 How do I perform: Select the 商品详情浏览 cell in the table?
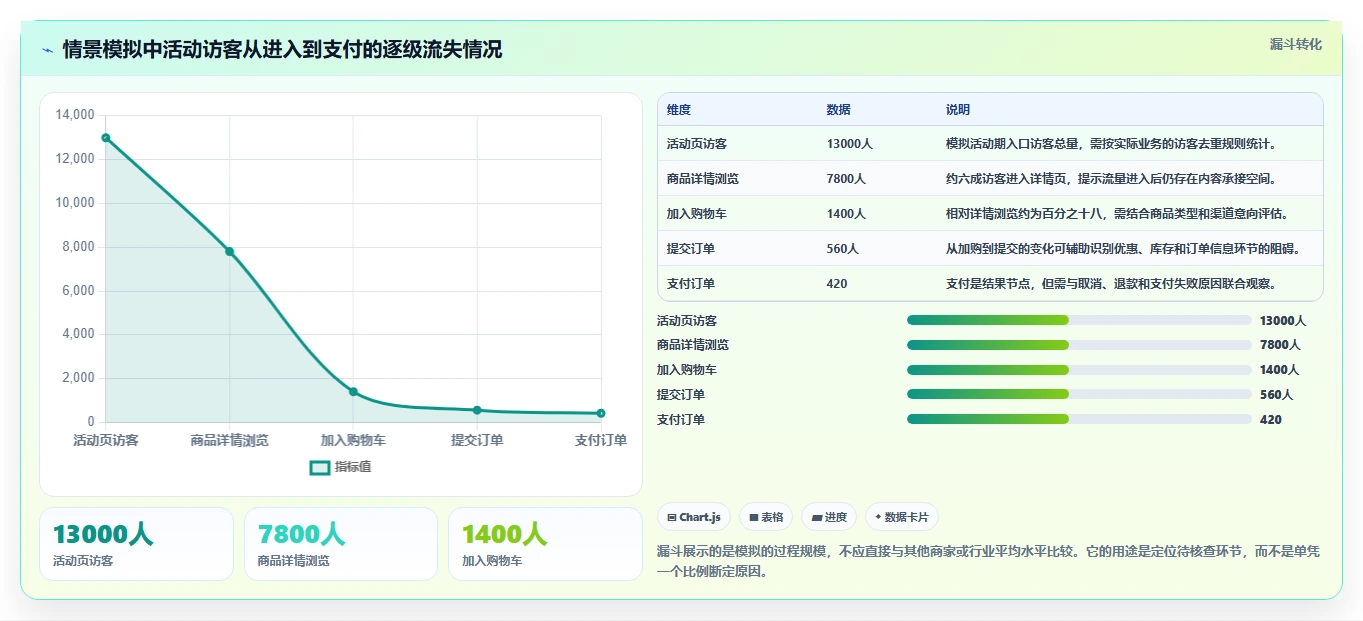(703, 179)
